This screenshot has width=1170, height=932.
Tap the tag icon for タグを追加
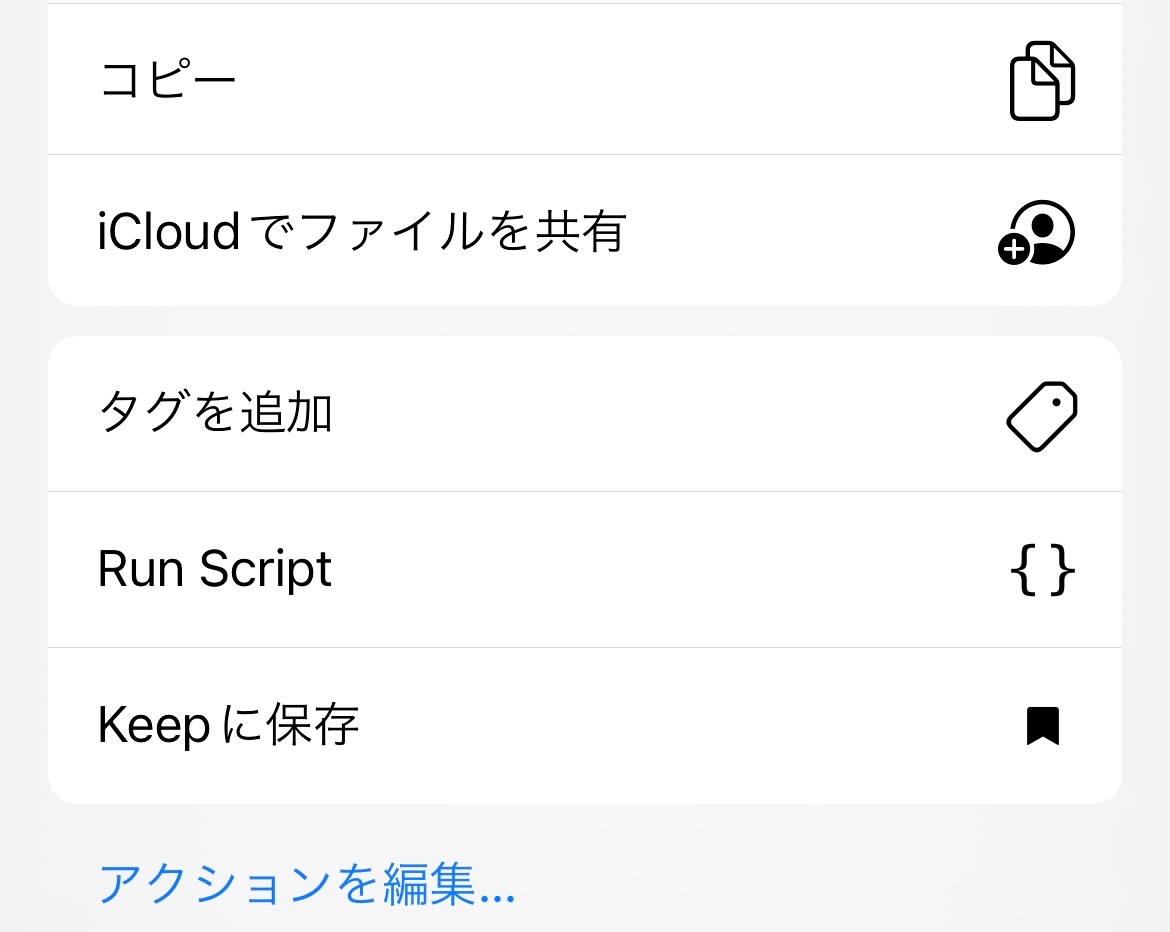point(1042,415)
